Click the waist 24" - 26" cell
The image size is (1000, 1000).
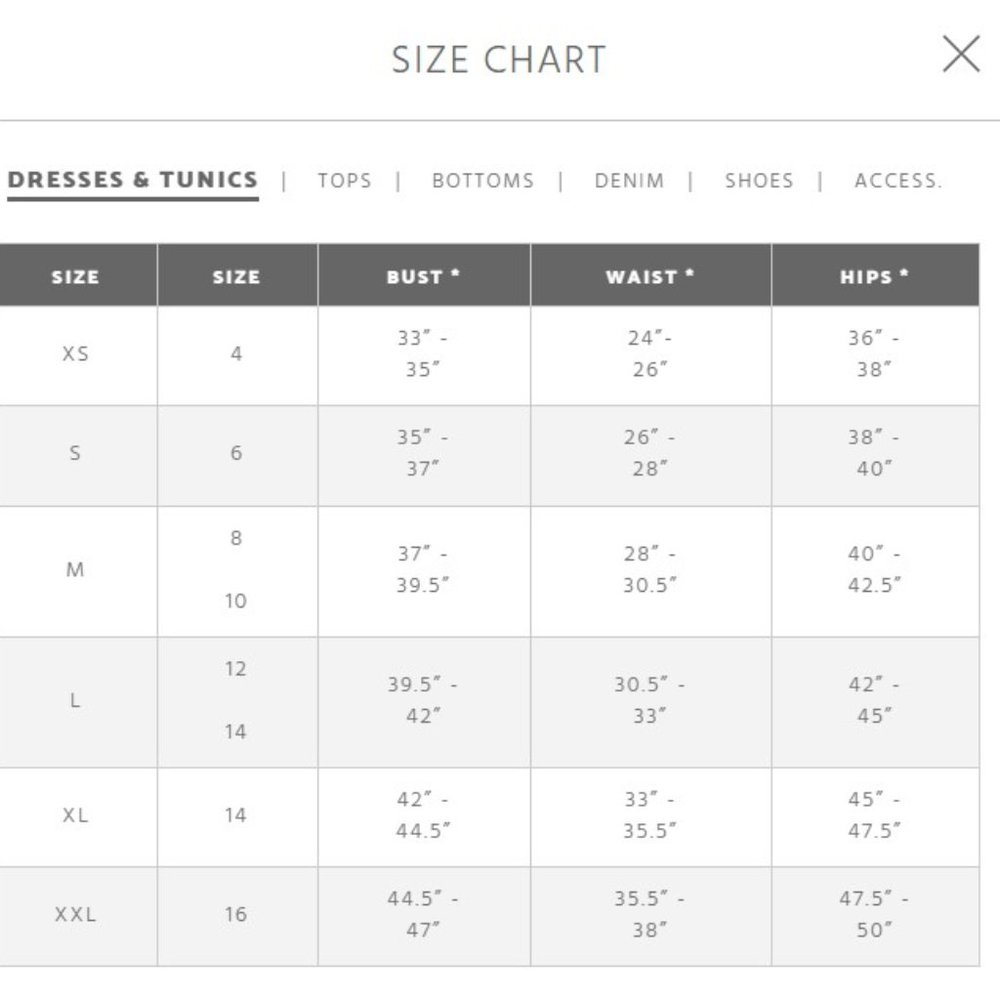[x=651, y=354]
